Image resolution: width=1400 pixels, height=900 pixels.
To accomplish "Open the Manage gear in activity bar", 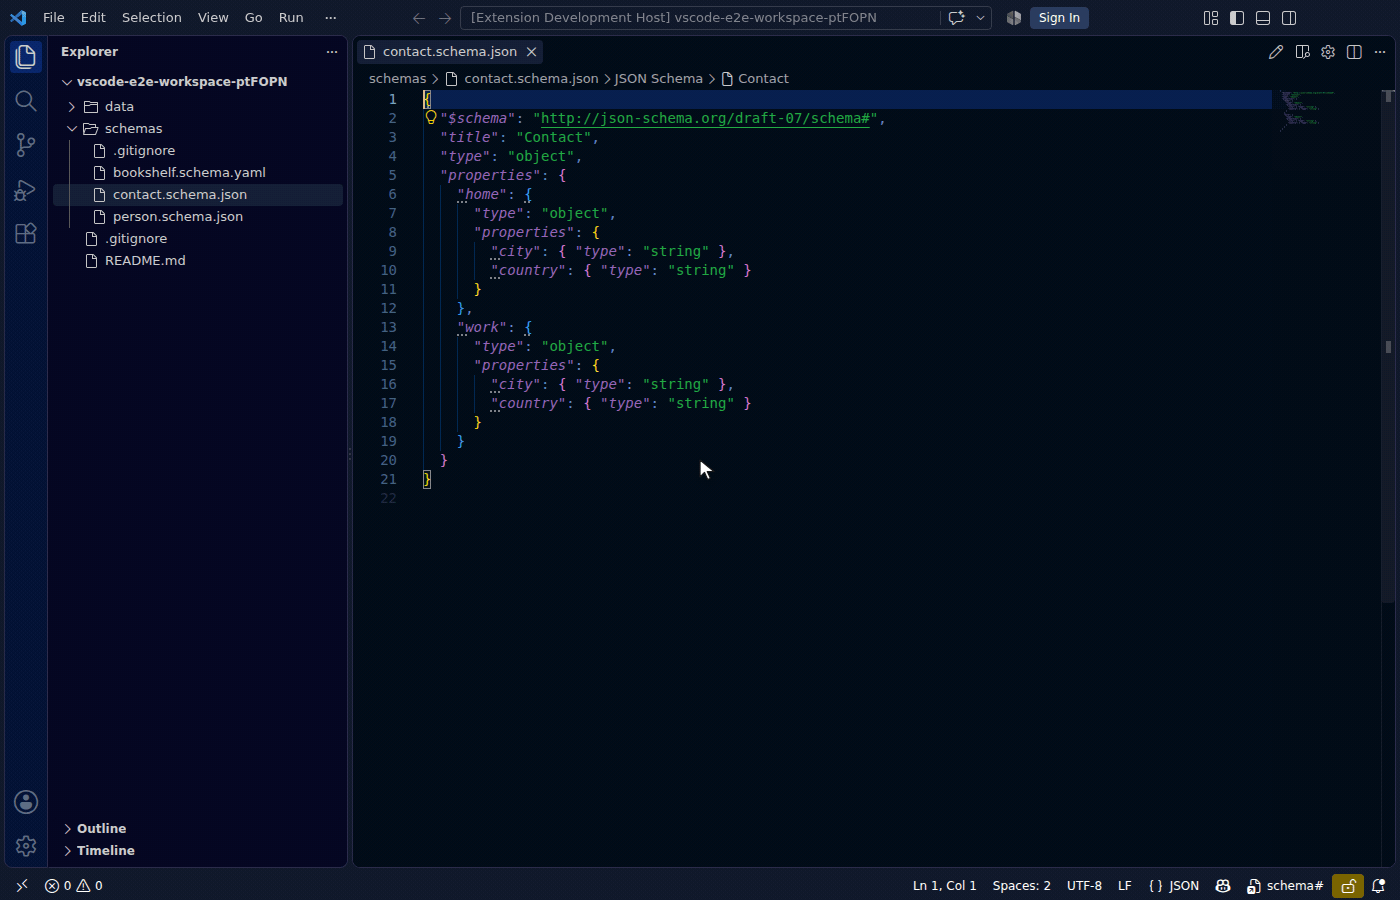I will click(26, 846).
